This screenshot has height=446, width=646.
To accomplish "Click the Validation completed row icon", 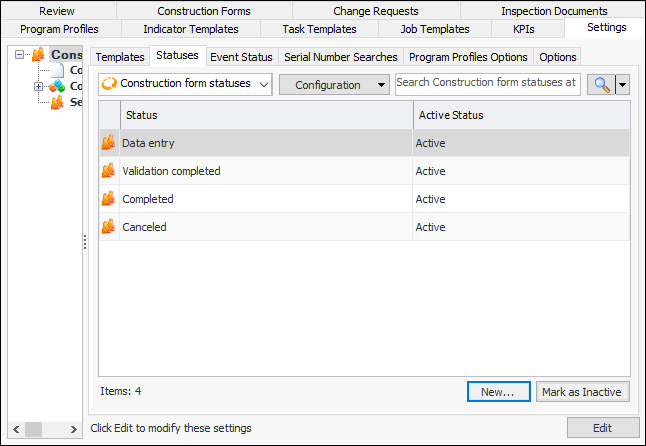I will pos(108,171).
